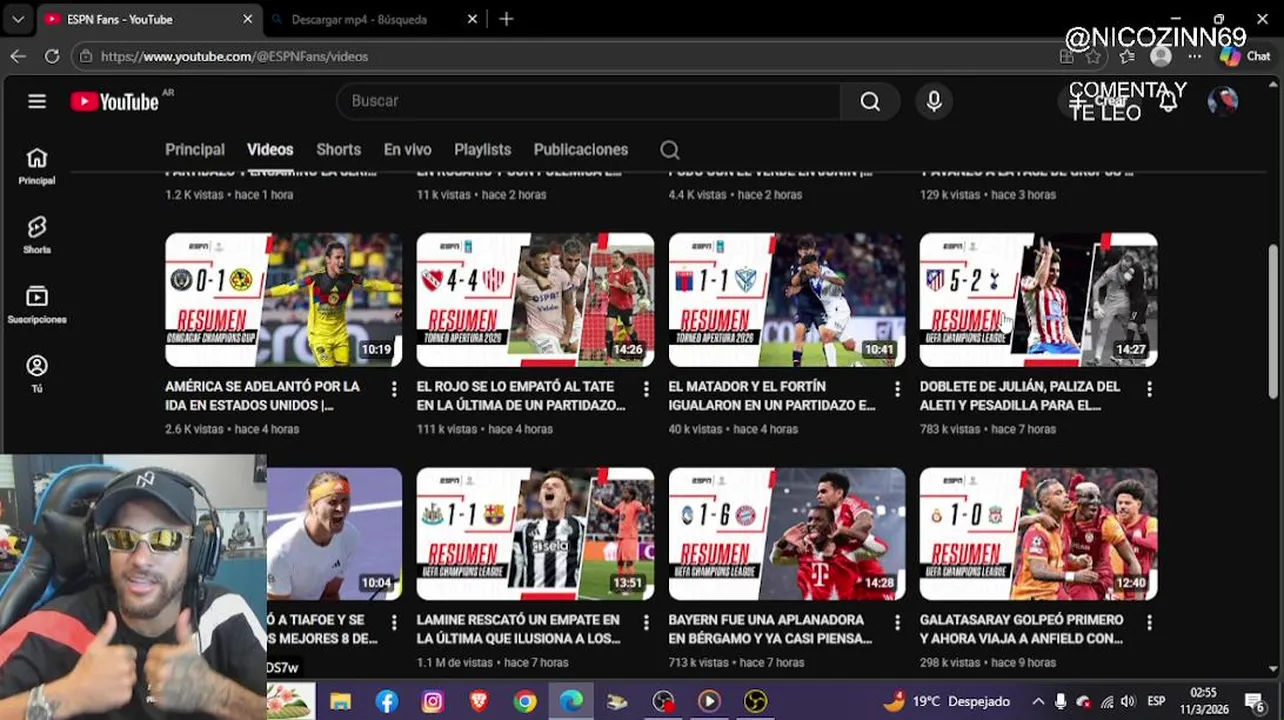Open a new browser tab
1284x720 pixels.
pyautogui.click(x=506, y=19)
